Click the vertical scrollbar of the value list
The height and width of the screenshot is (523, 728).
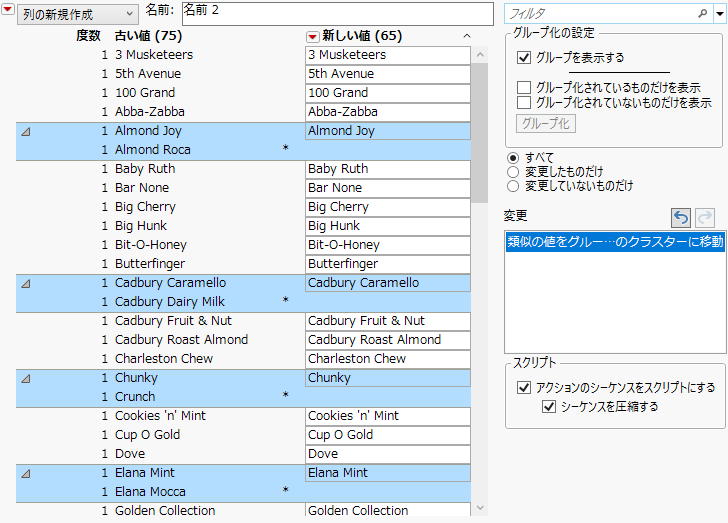(480, 200)
